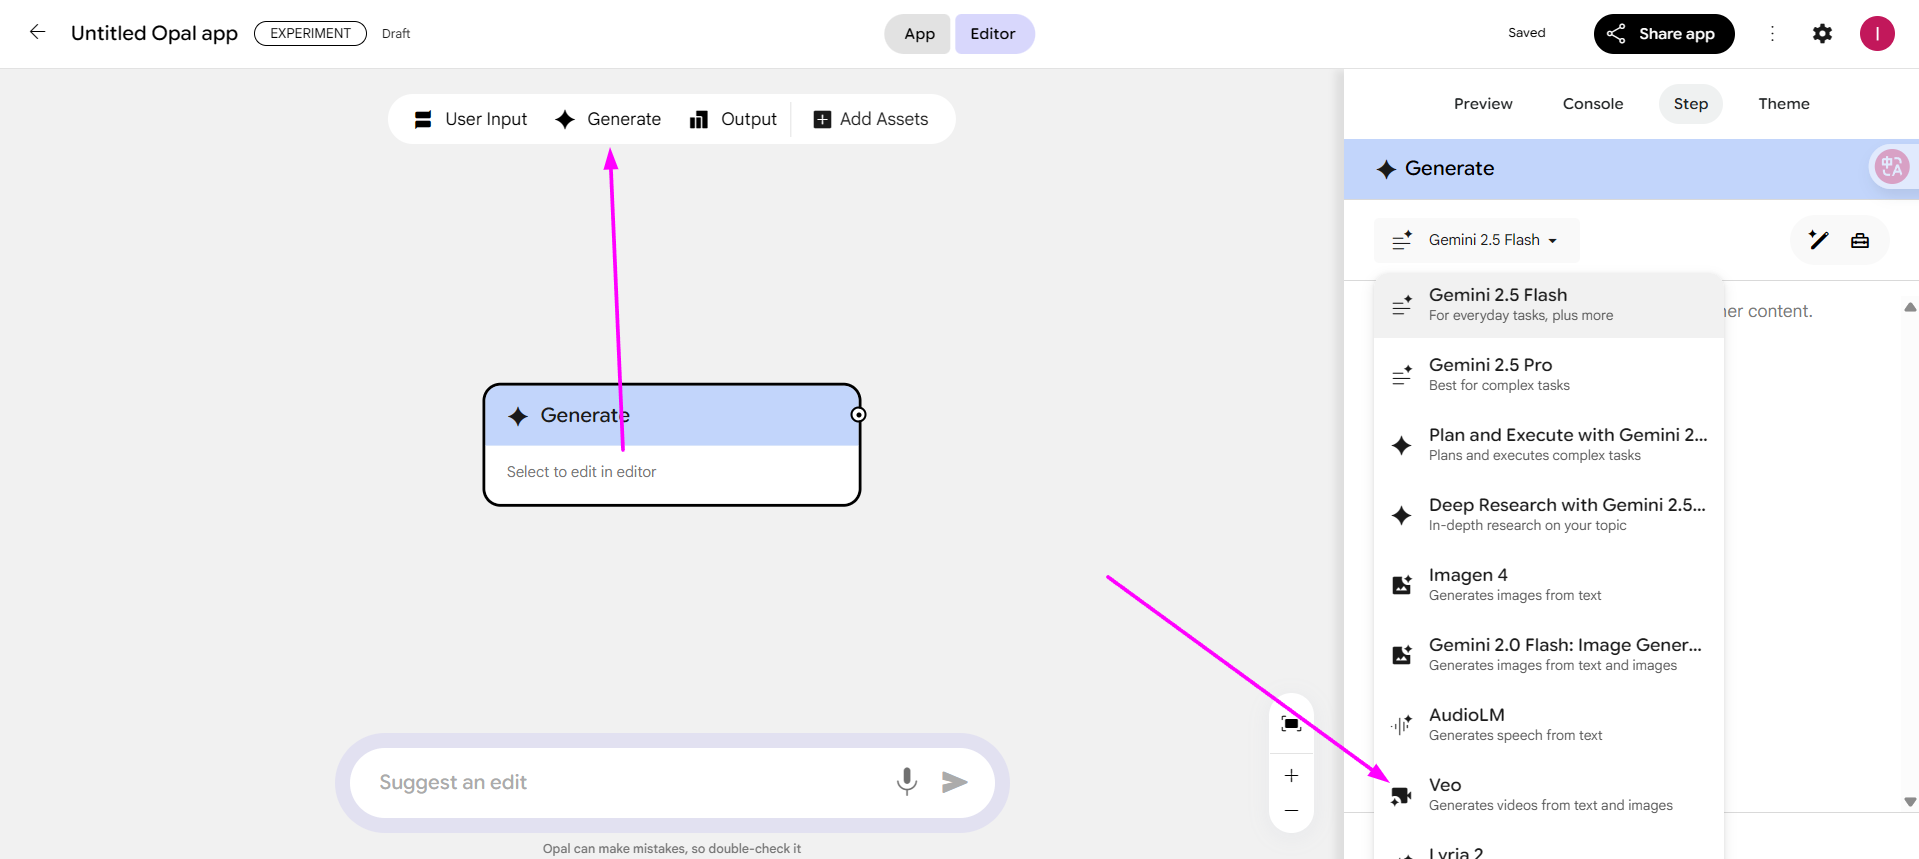Open the three-dot more options menu
The height and width of the screenshot is (859, 1919).
tap(1772, 34)
